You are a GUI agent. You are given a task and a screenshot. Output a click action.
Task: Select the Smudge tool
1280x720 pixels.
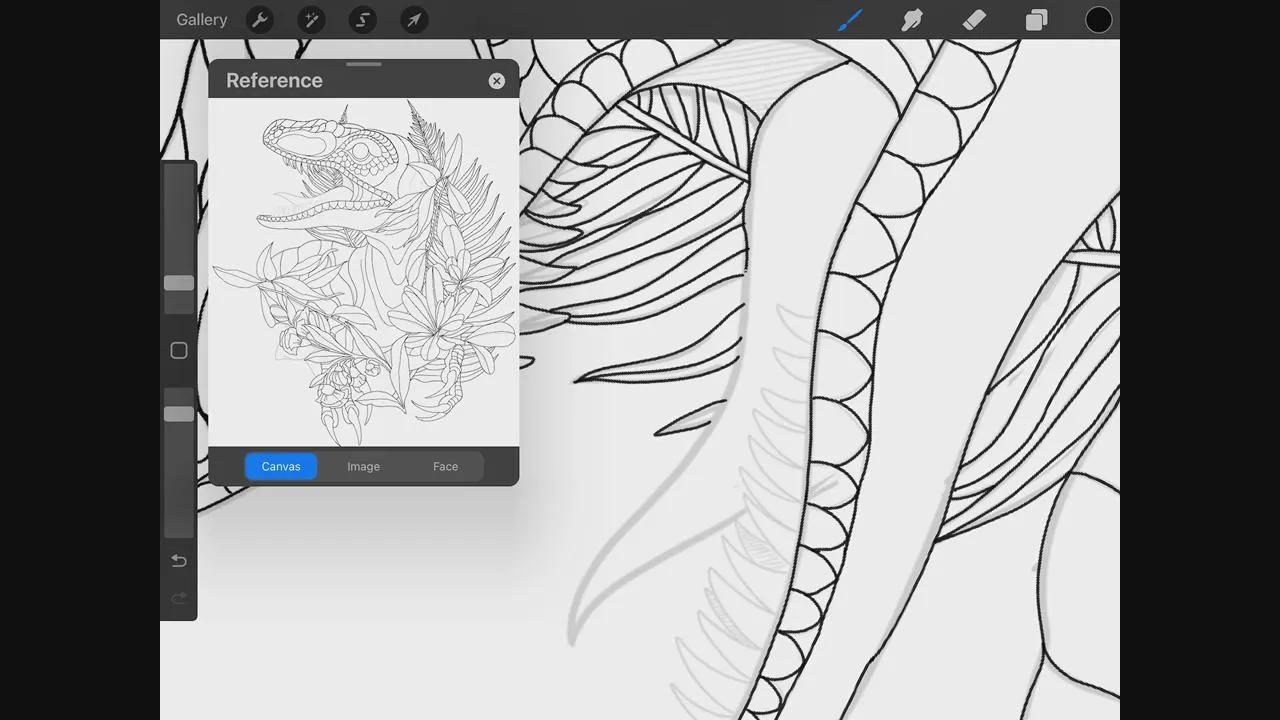(912, 20)
